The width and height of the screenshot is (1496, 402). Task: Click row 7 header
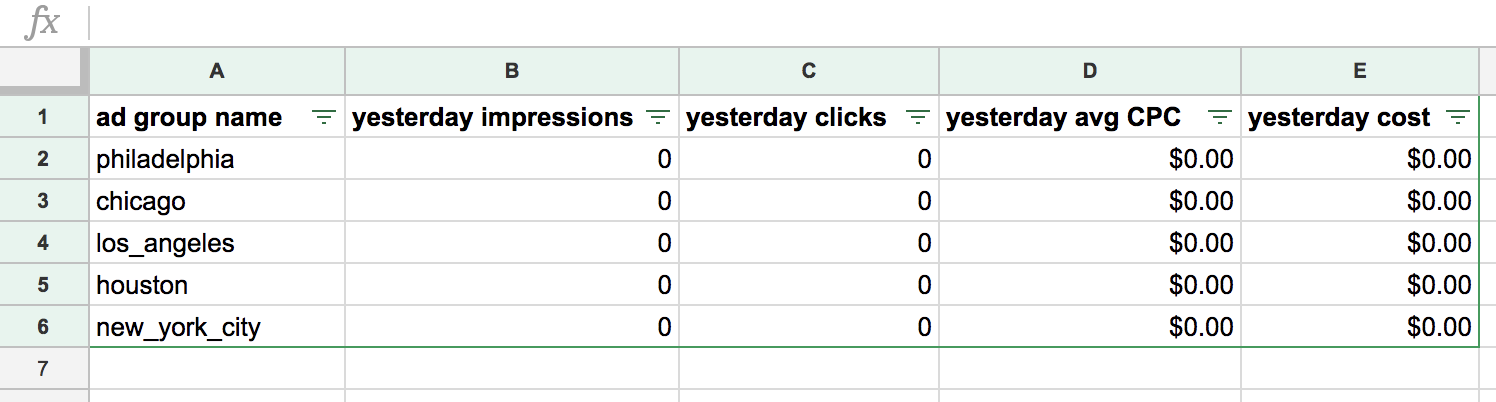[x=43, y=369]
